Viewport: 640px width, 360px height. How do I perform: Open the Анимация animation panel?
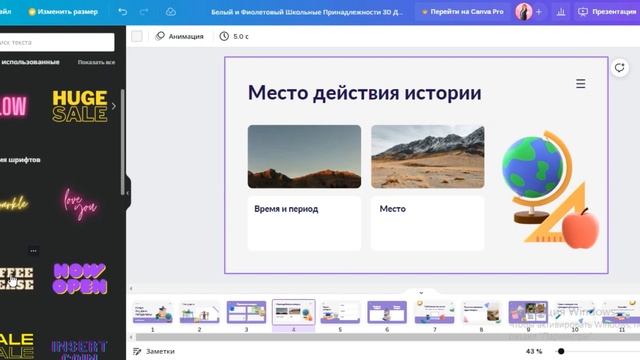pos(179,36)
